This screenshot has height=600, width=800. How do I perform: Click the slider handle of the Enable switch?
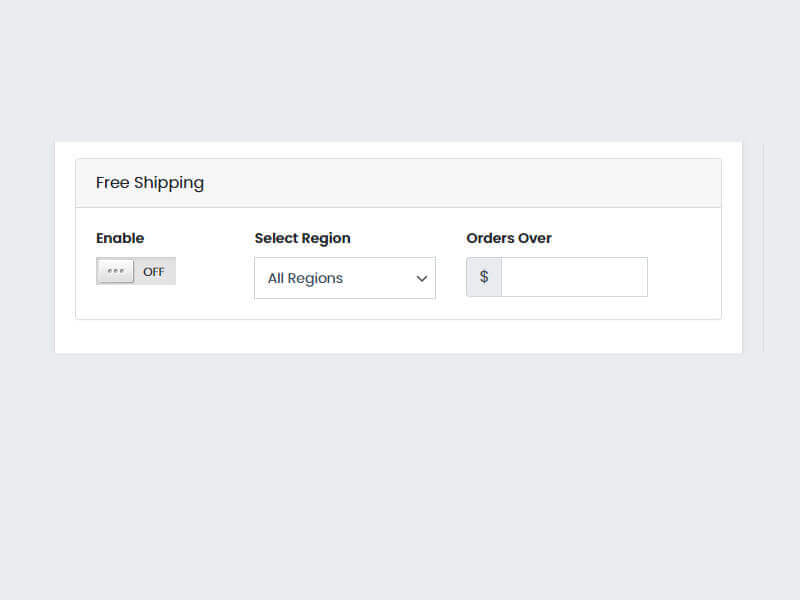[x=114, y=271]
